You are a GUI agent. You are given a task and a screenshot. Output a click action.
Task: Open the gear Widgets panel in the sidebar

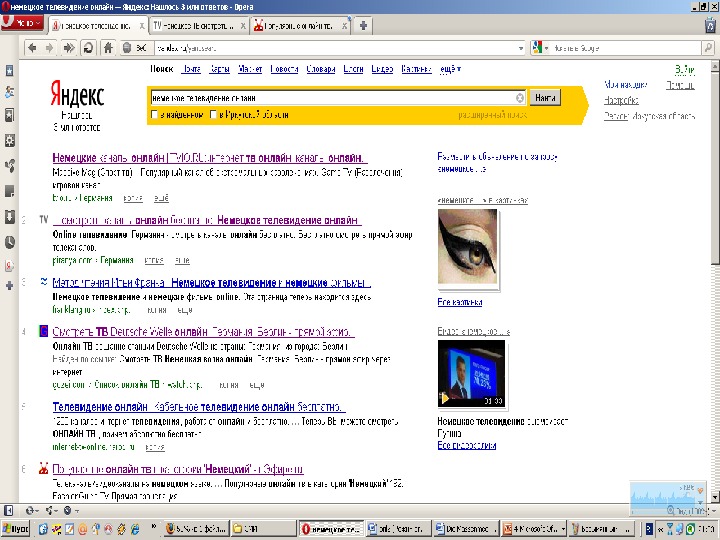[x=9, y=141]
